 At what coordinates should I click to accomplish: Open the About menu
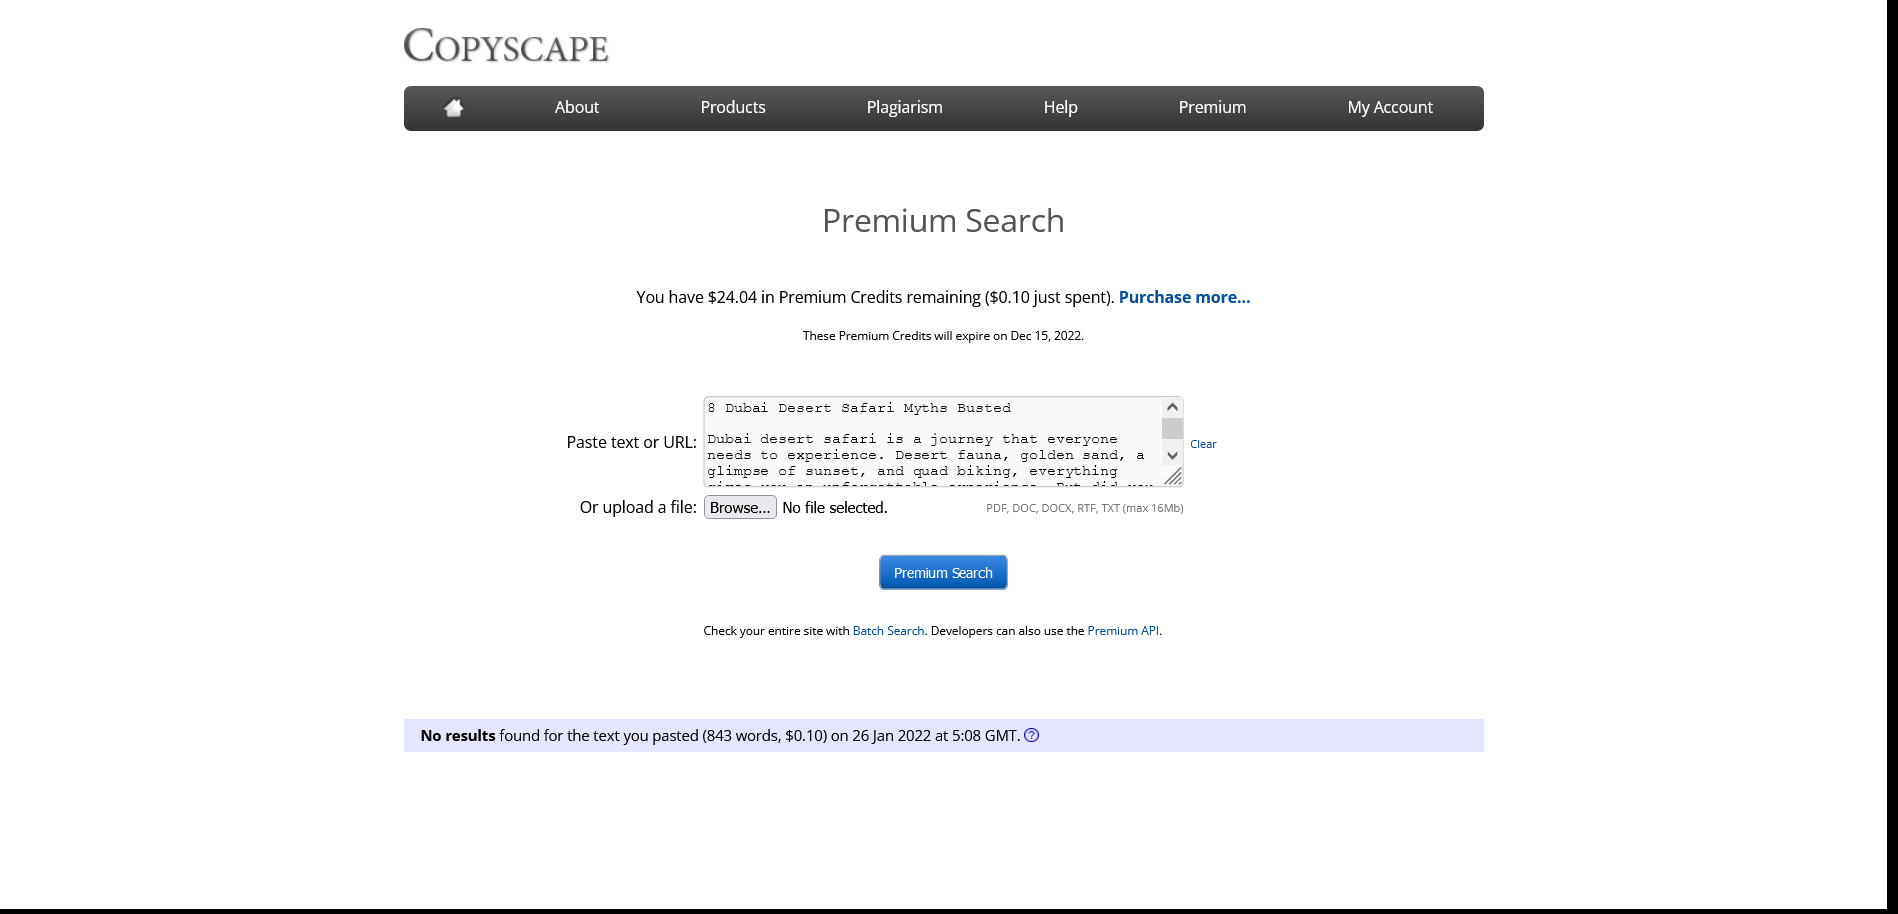577,107
